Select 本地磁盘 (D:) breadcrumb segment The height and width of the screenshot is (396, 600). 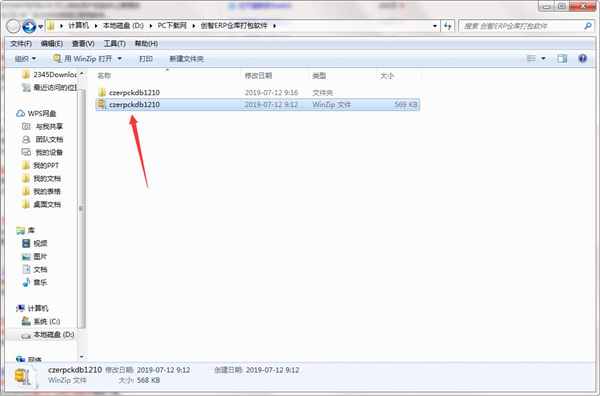tap(123, 26)
